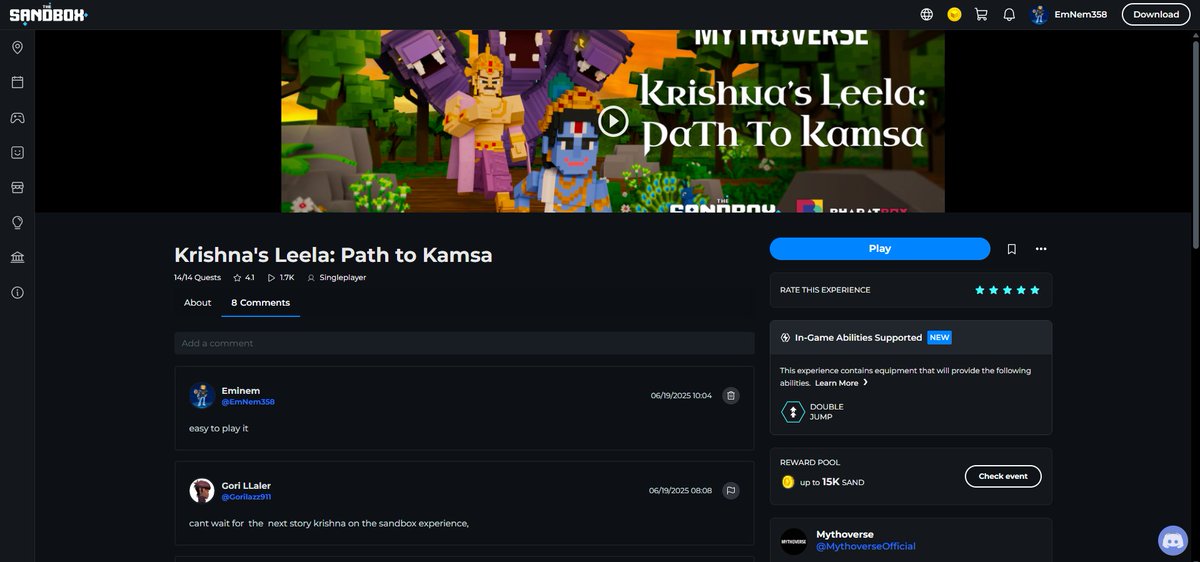This screenshot has width=1200, height=562.
Task: Click the blue Play button
Action: [880, 249]
